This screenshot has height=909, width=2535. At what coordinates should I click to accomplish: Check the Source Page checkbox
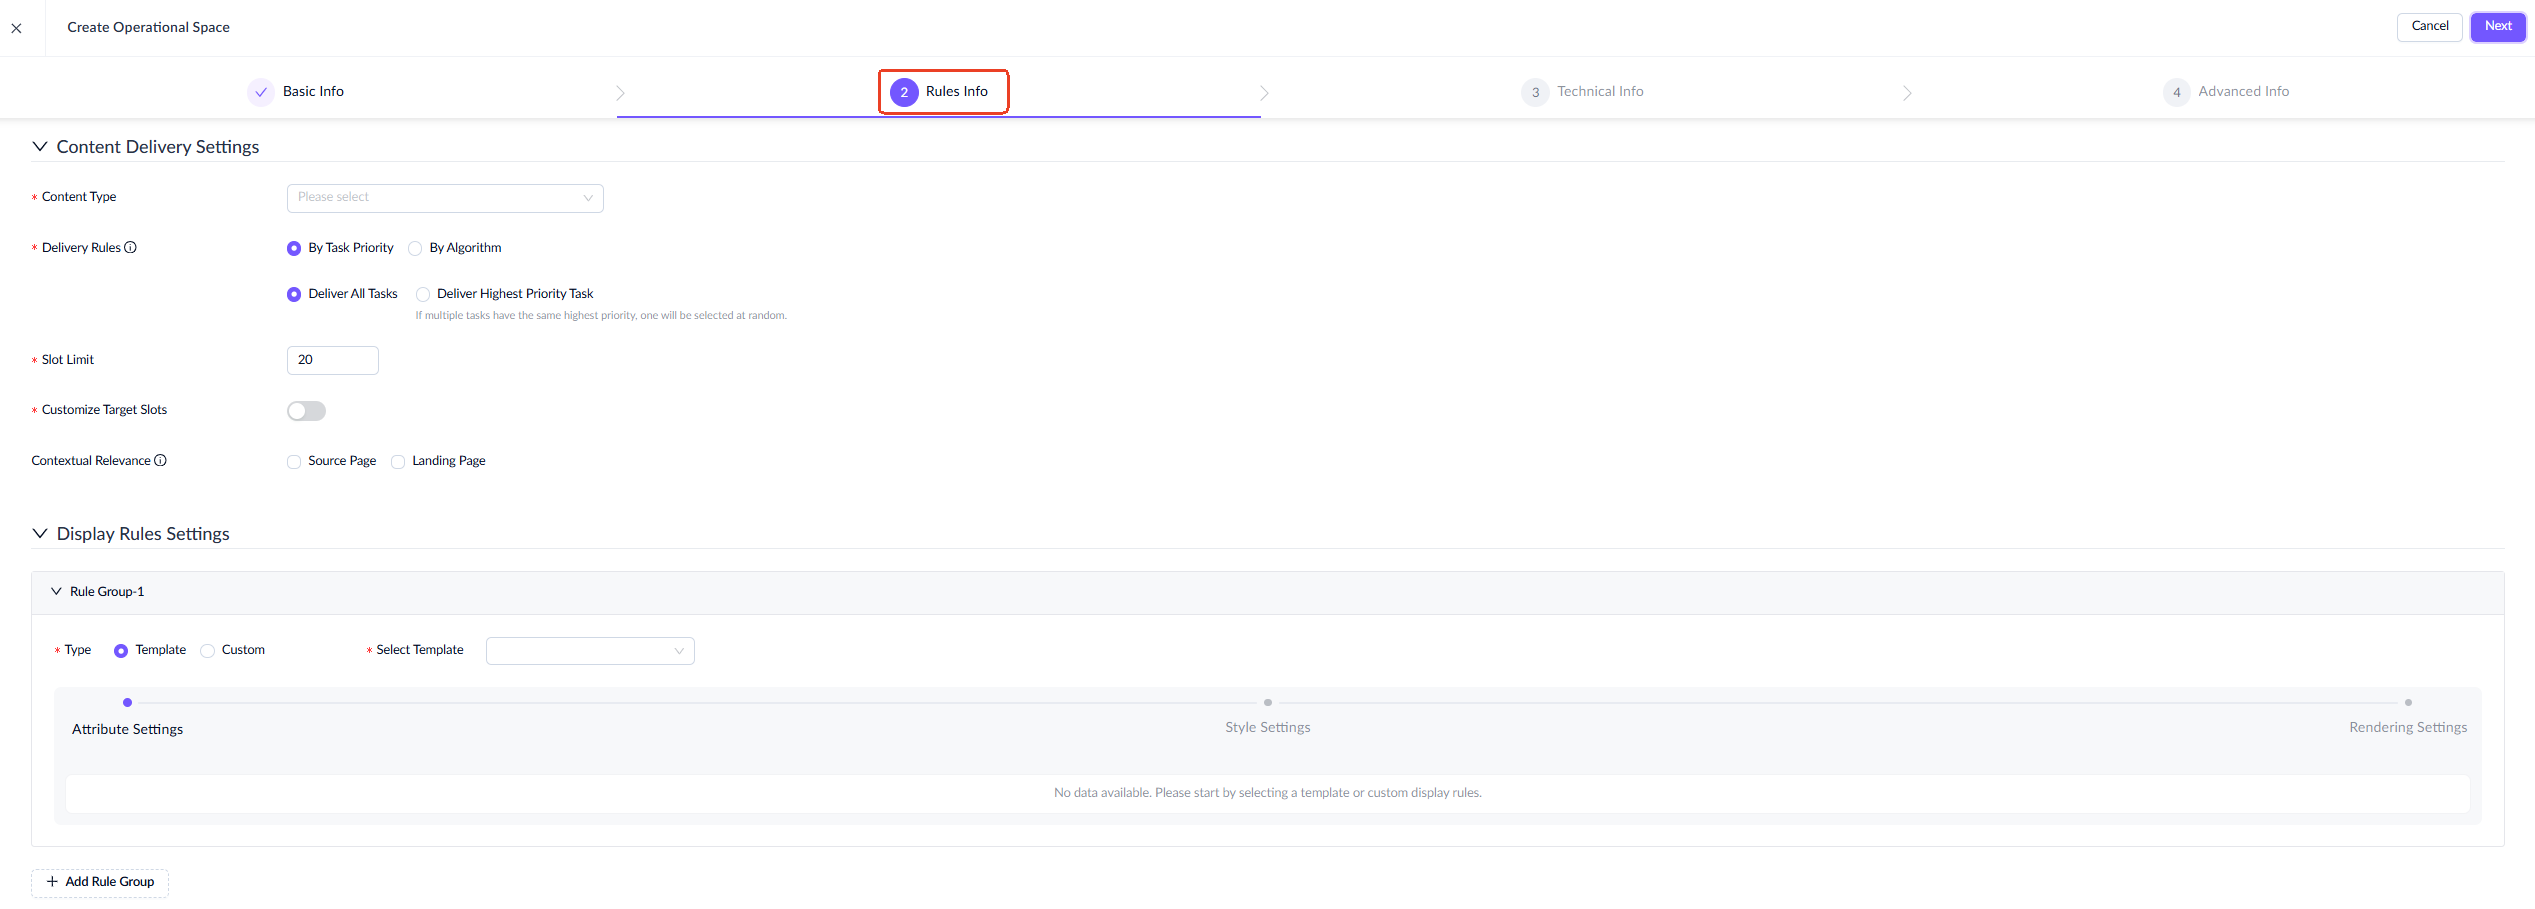[294, 462]
